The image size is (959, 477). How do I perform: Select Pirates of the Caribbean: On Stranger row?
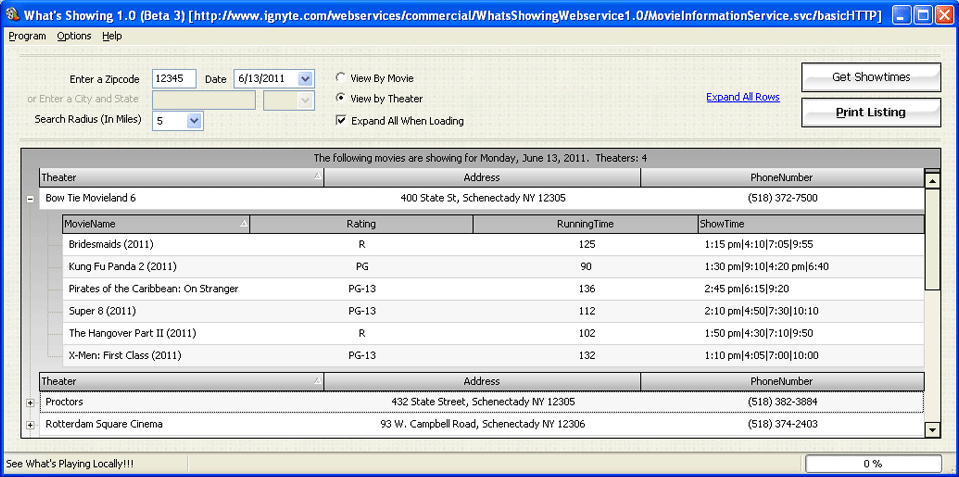coord(493,289)
